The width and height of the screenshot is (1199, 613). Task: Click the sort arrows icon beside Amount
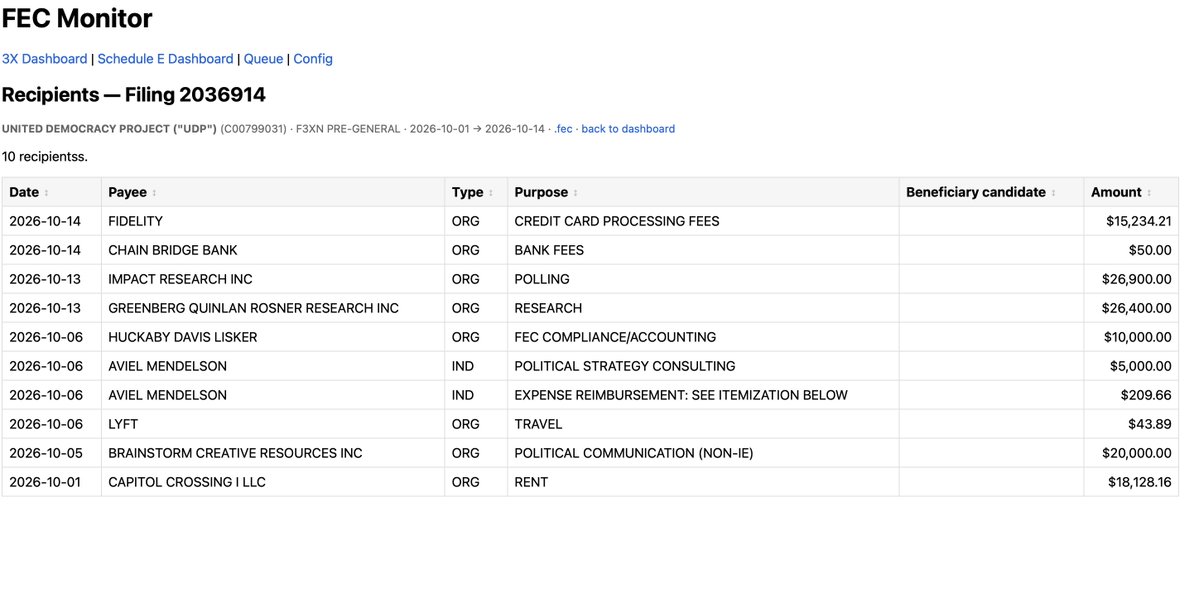(1149, 193)
